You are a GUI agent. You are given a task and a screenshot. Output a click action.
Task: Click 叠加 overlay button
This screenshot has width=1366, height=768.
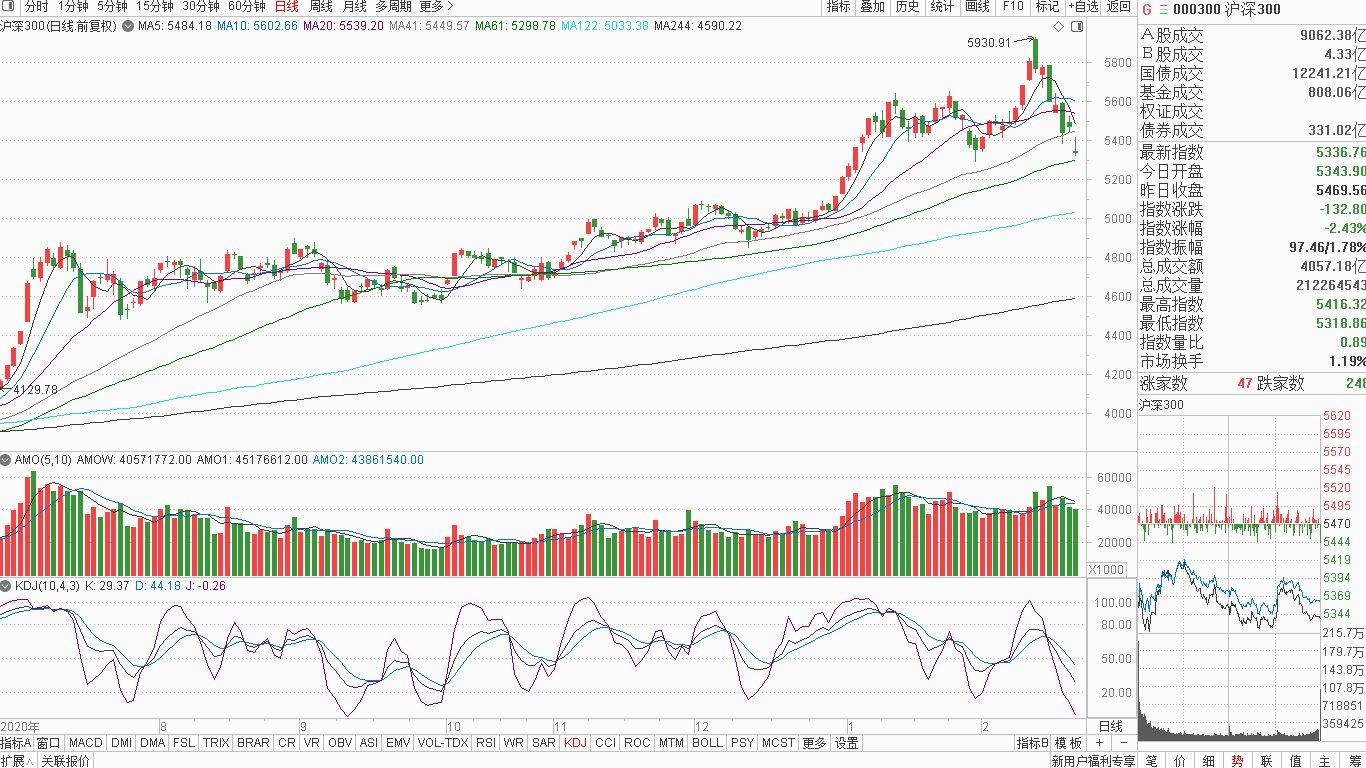coord(872,7)
